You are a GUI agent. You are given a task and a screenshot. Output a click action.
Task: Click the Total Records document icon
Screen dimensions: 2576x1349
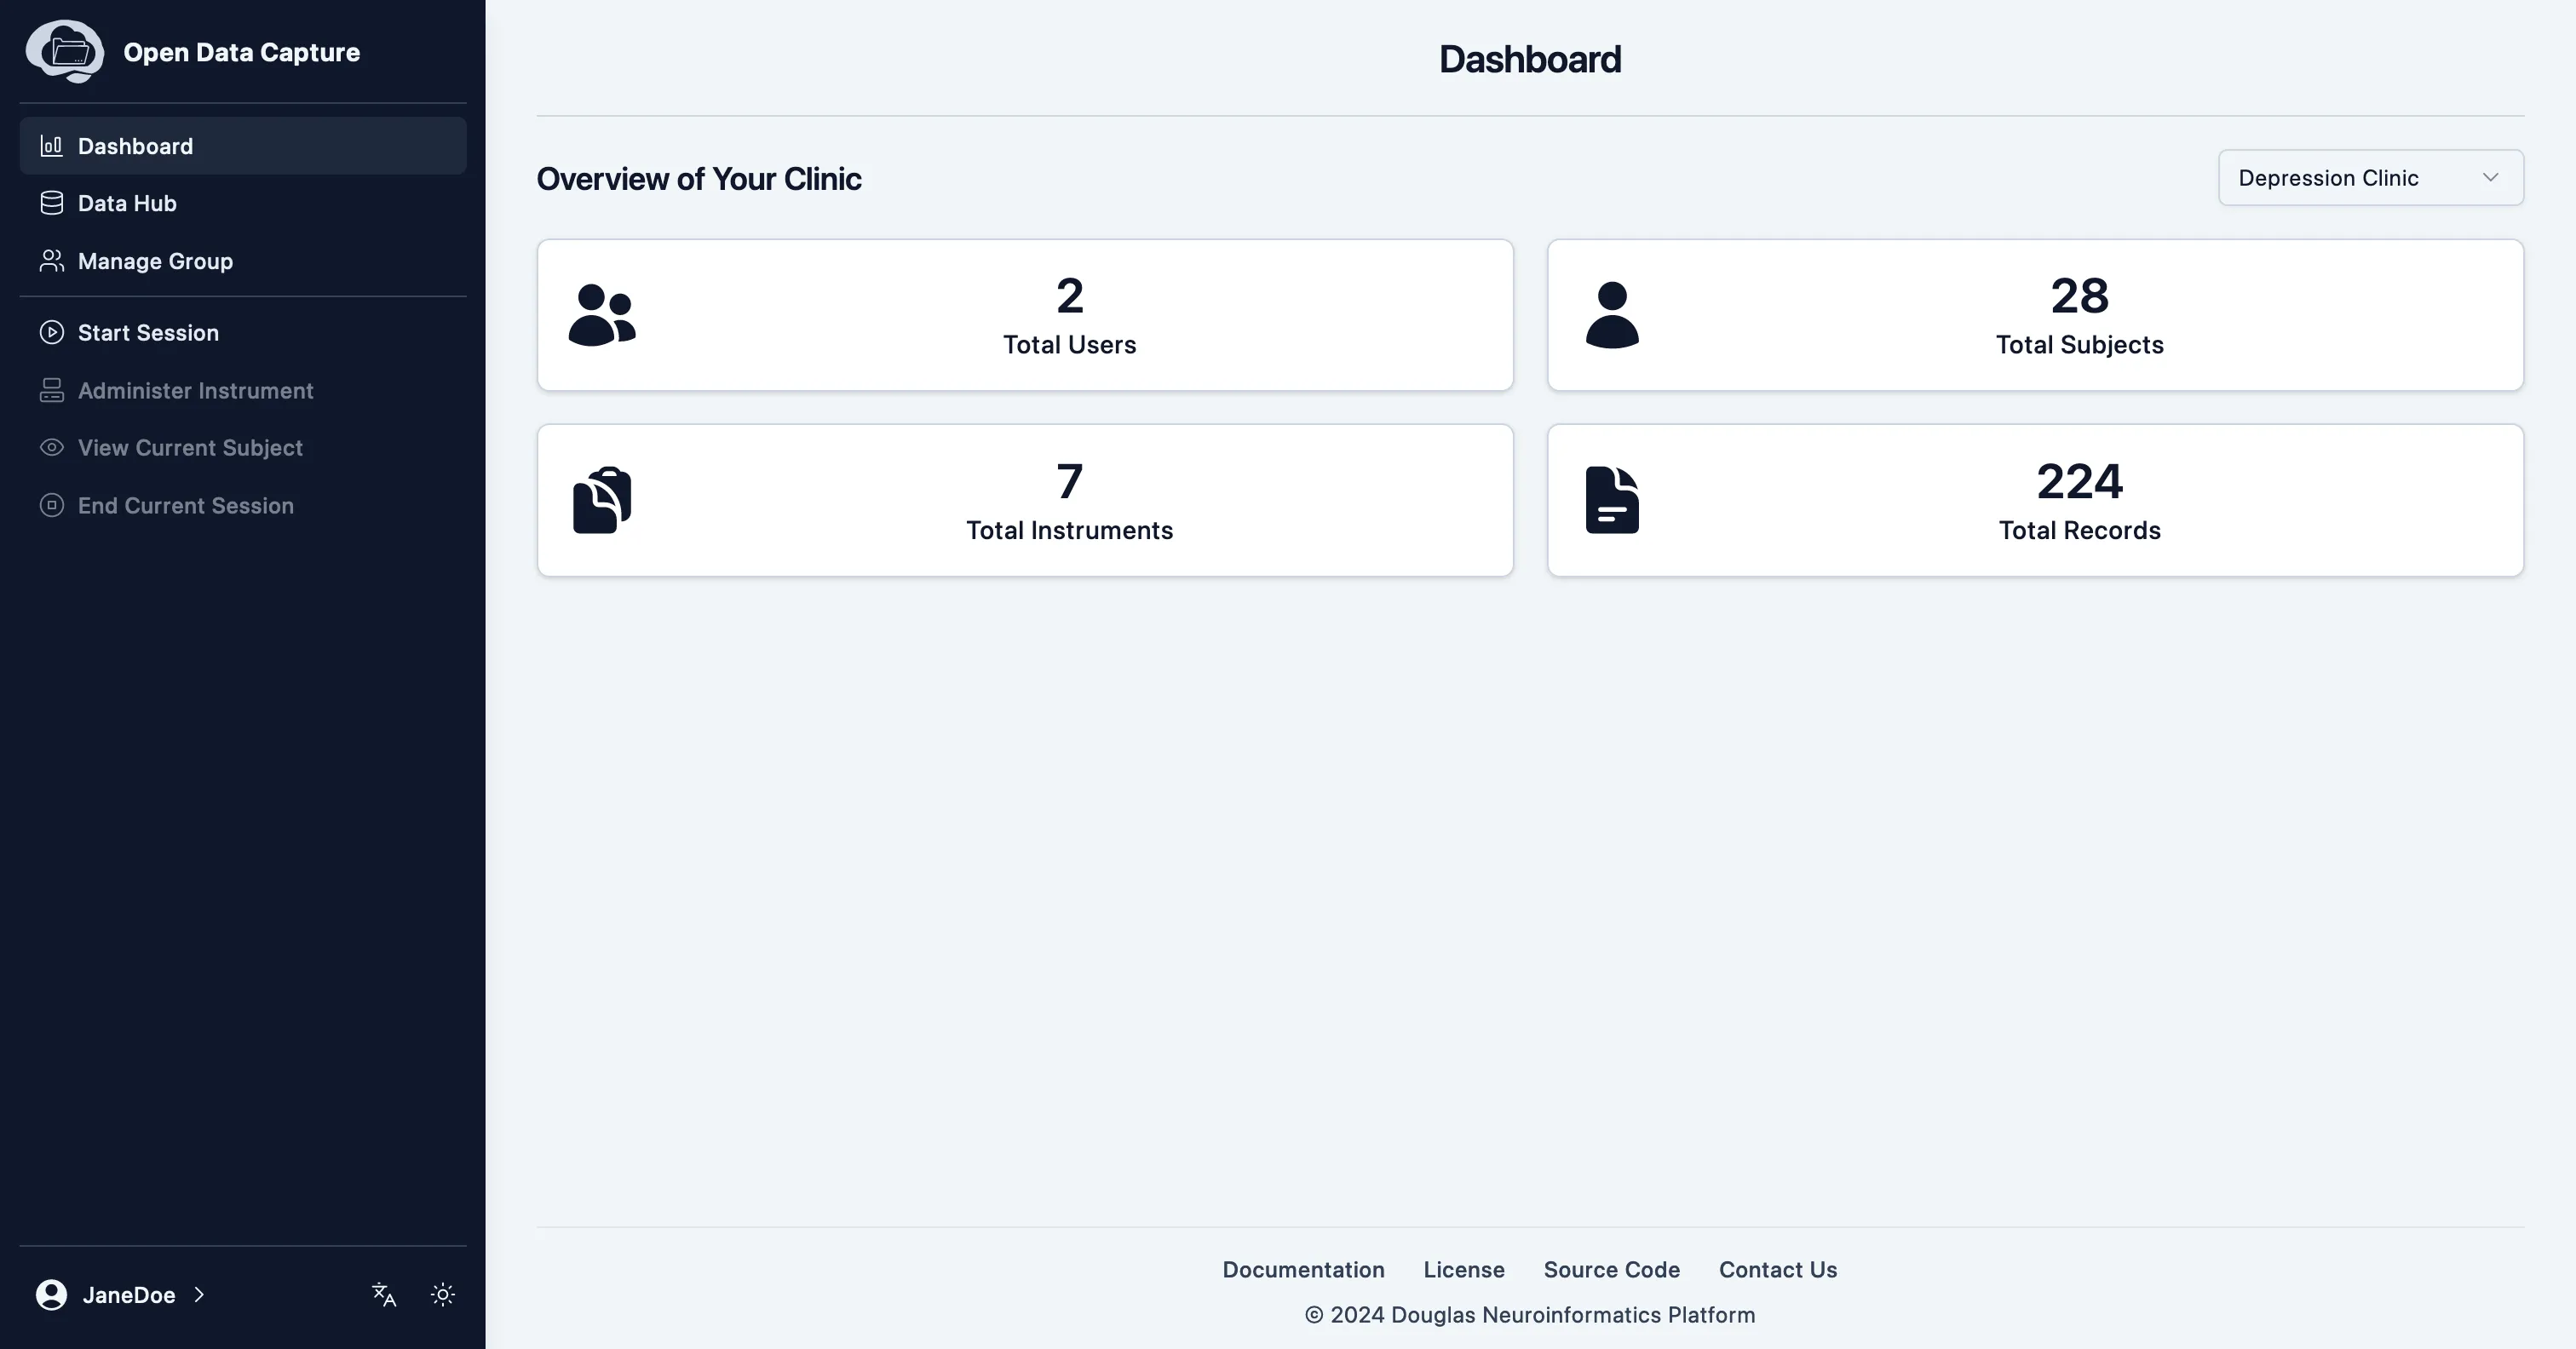click(1612, 500)
